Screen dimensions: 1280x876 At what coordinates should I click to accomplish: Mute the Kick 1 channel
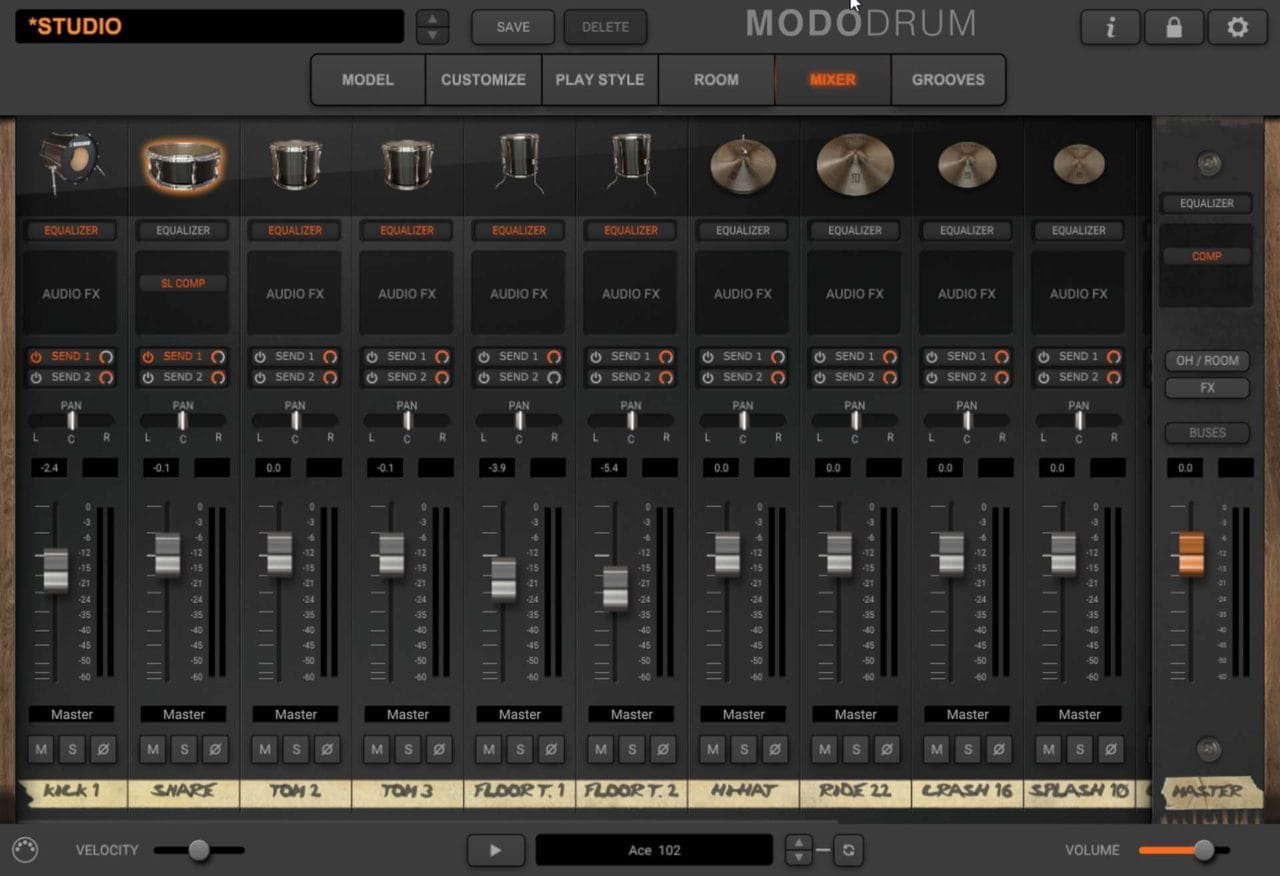coord(41,749)
